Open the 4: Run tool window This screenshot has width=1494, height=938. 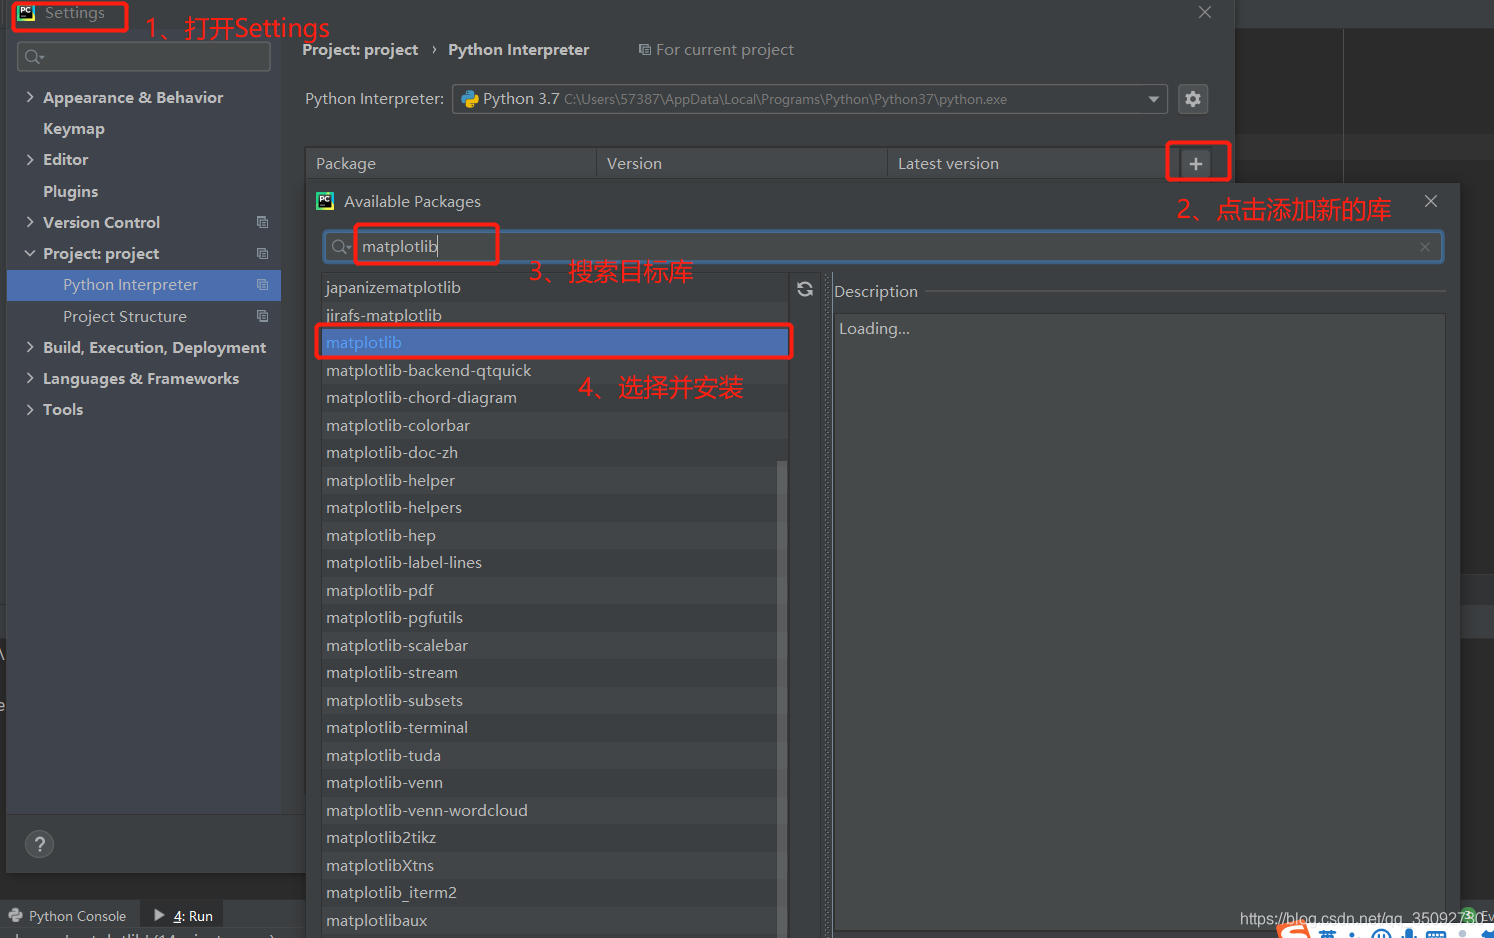point(184,916)
